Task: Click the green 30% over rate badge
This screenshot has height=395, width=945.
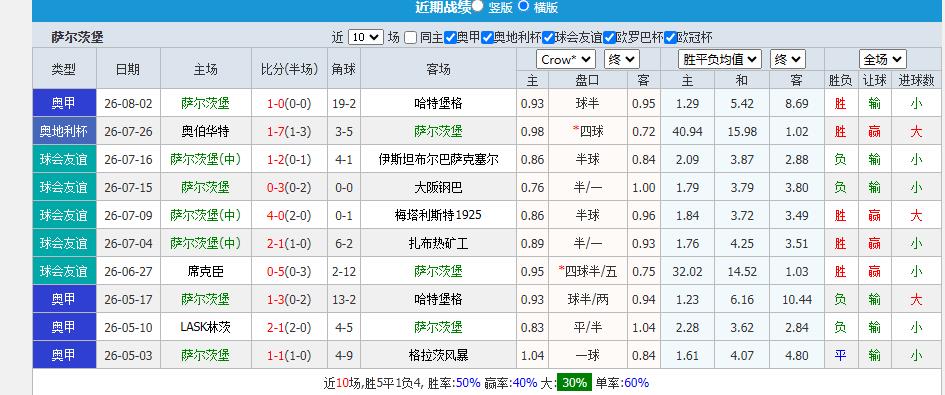Action: [574, 382]
